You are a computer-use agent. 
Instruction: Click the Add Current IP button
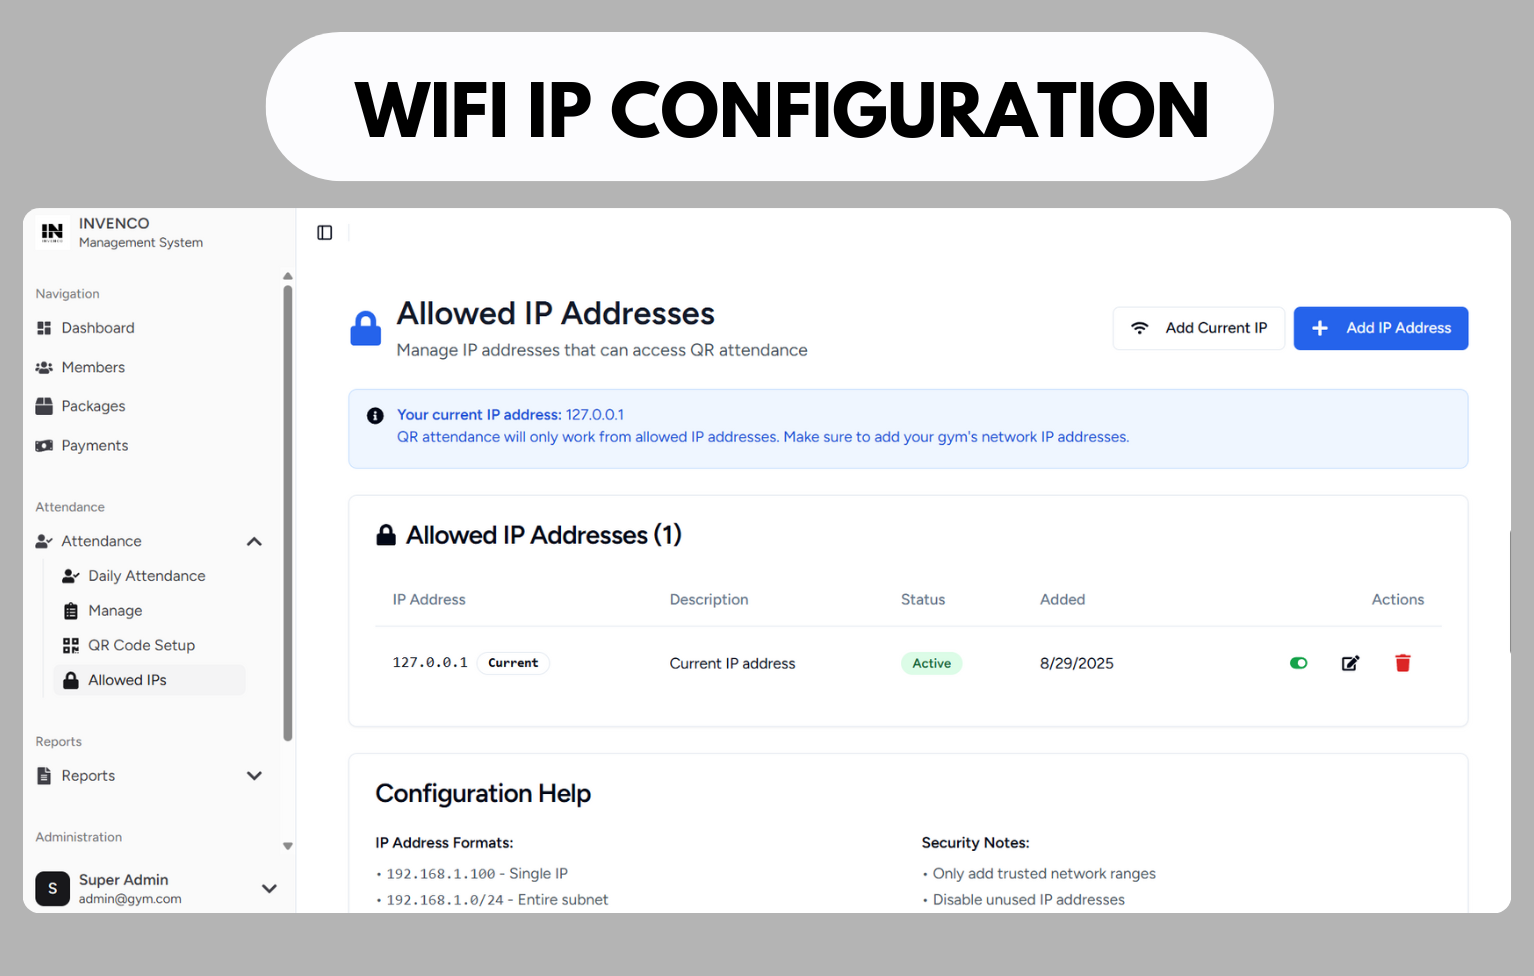pyautogui.click(x=1198, y=328)
